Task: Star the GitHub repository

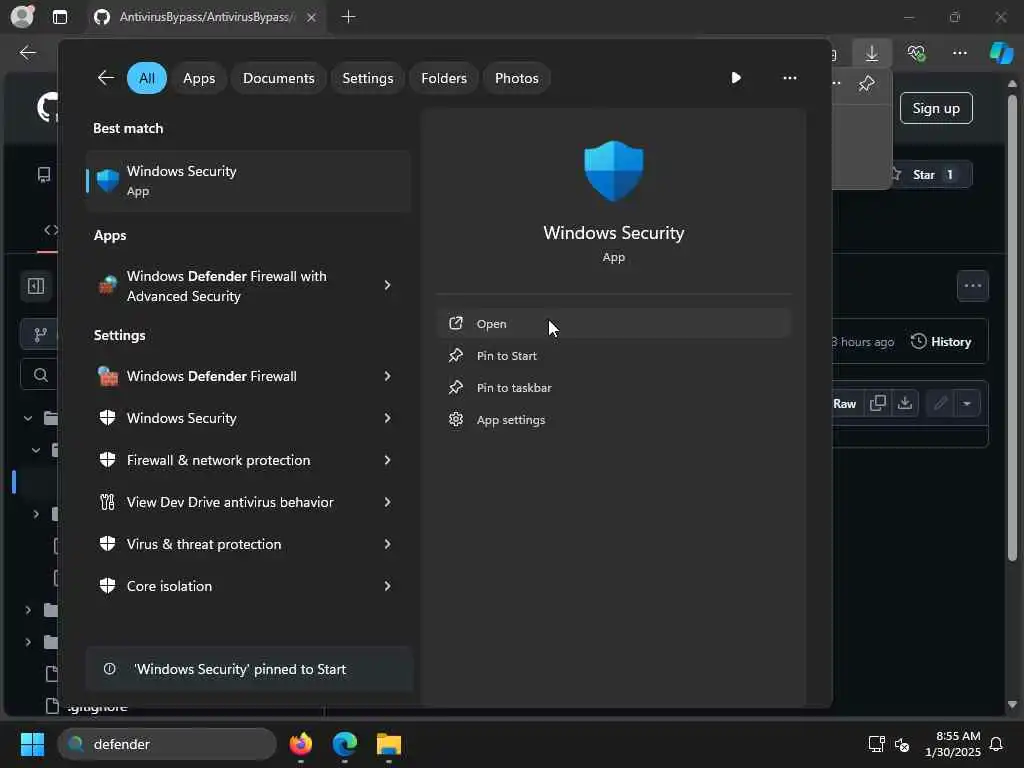Action: point(931,175)
